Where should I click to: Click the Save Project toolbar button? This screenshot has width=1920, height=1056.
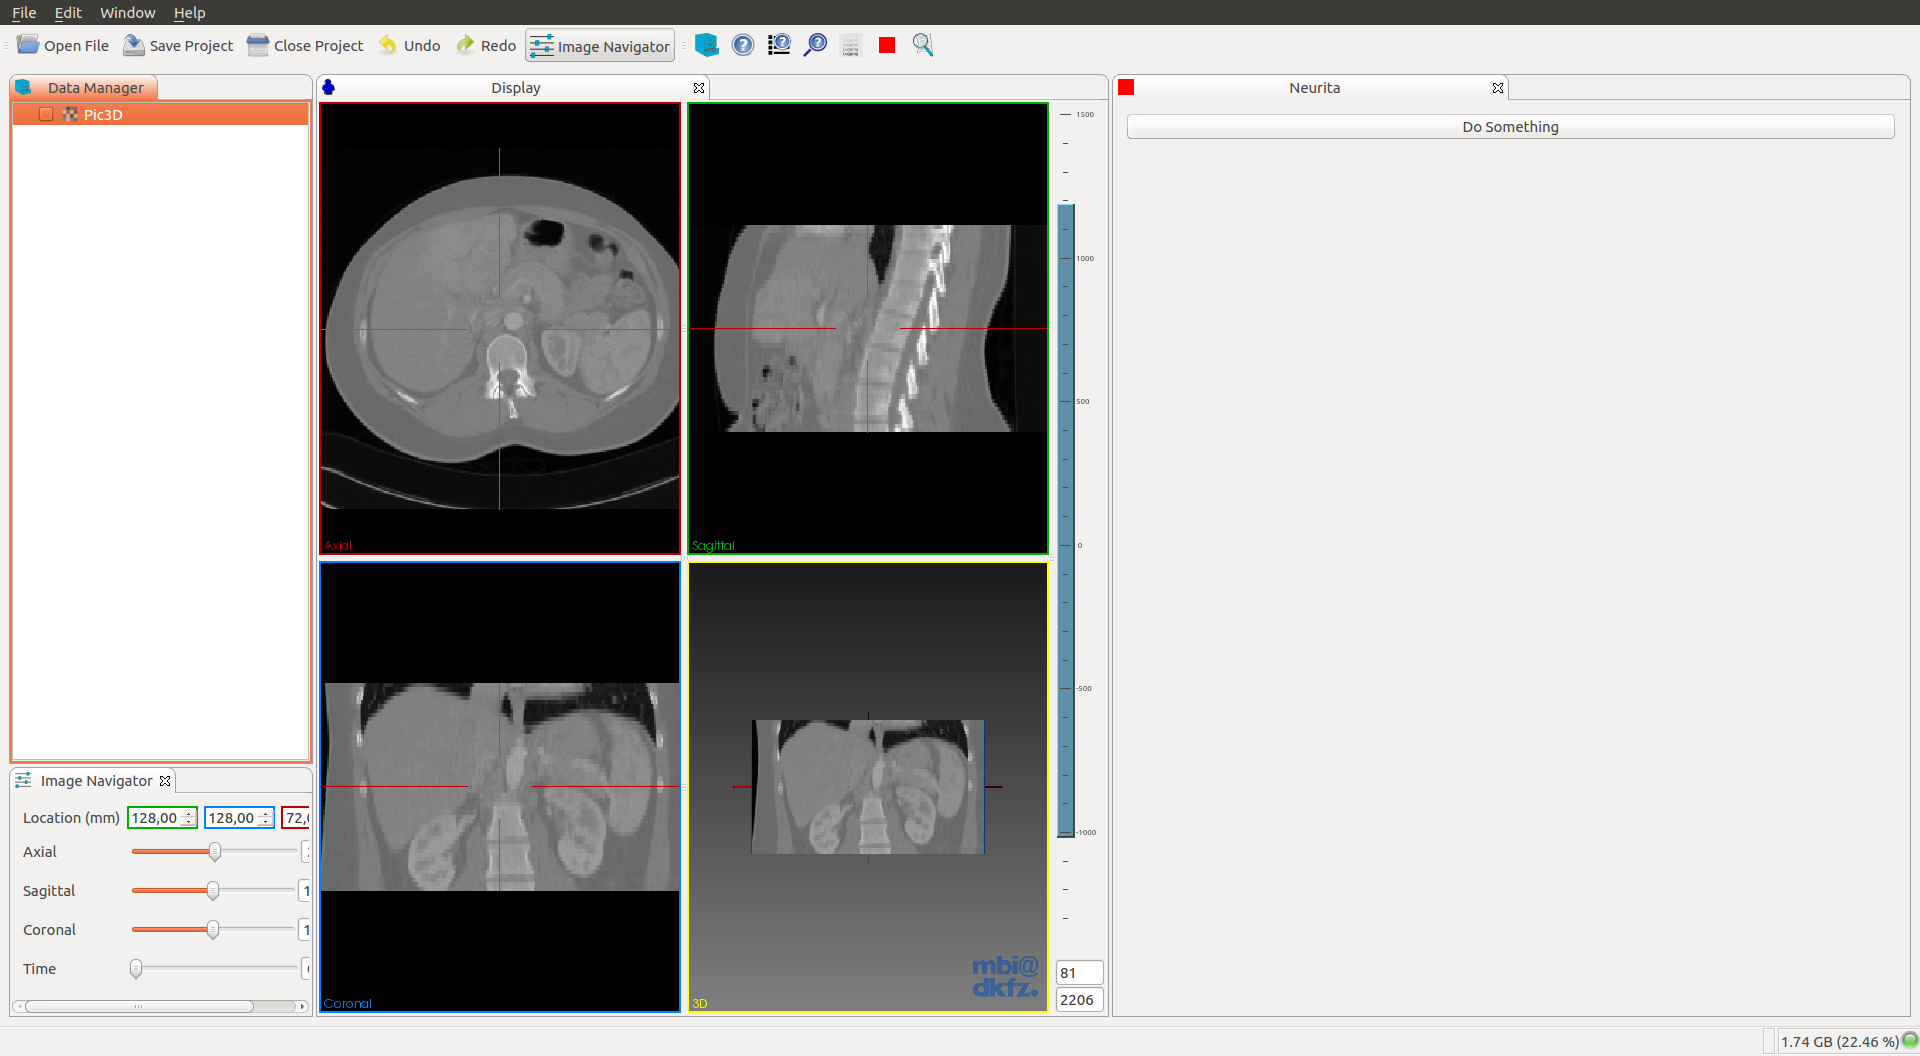tap(177, 45)
